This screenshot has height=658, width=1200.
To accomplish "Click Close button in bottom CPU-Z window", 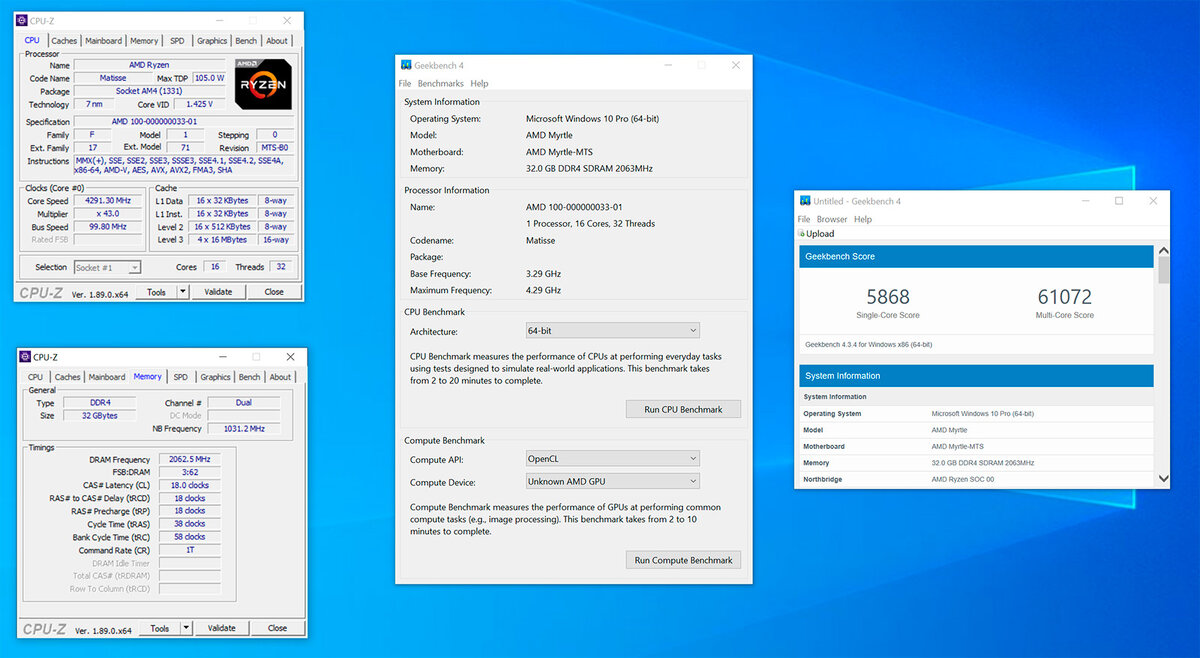I will coord(277,628).
